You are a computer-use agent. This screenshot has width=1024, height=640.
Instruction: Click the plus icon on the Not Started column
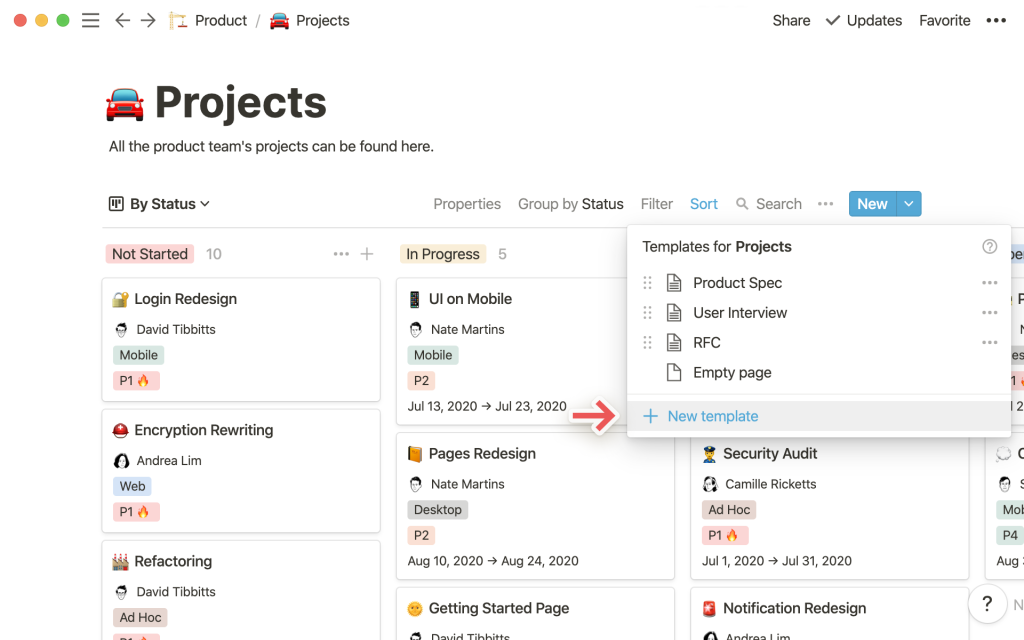[369, 254]
